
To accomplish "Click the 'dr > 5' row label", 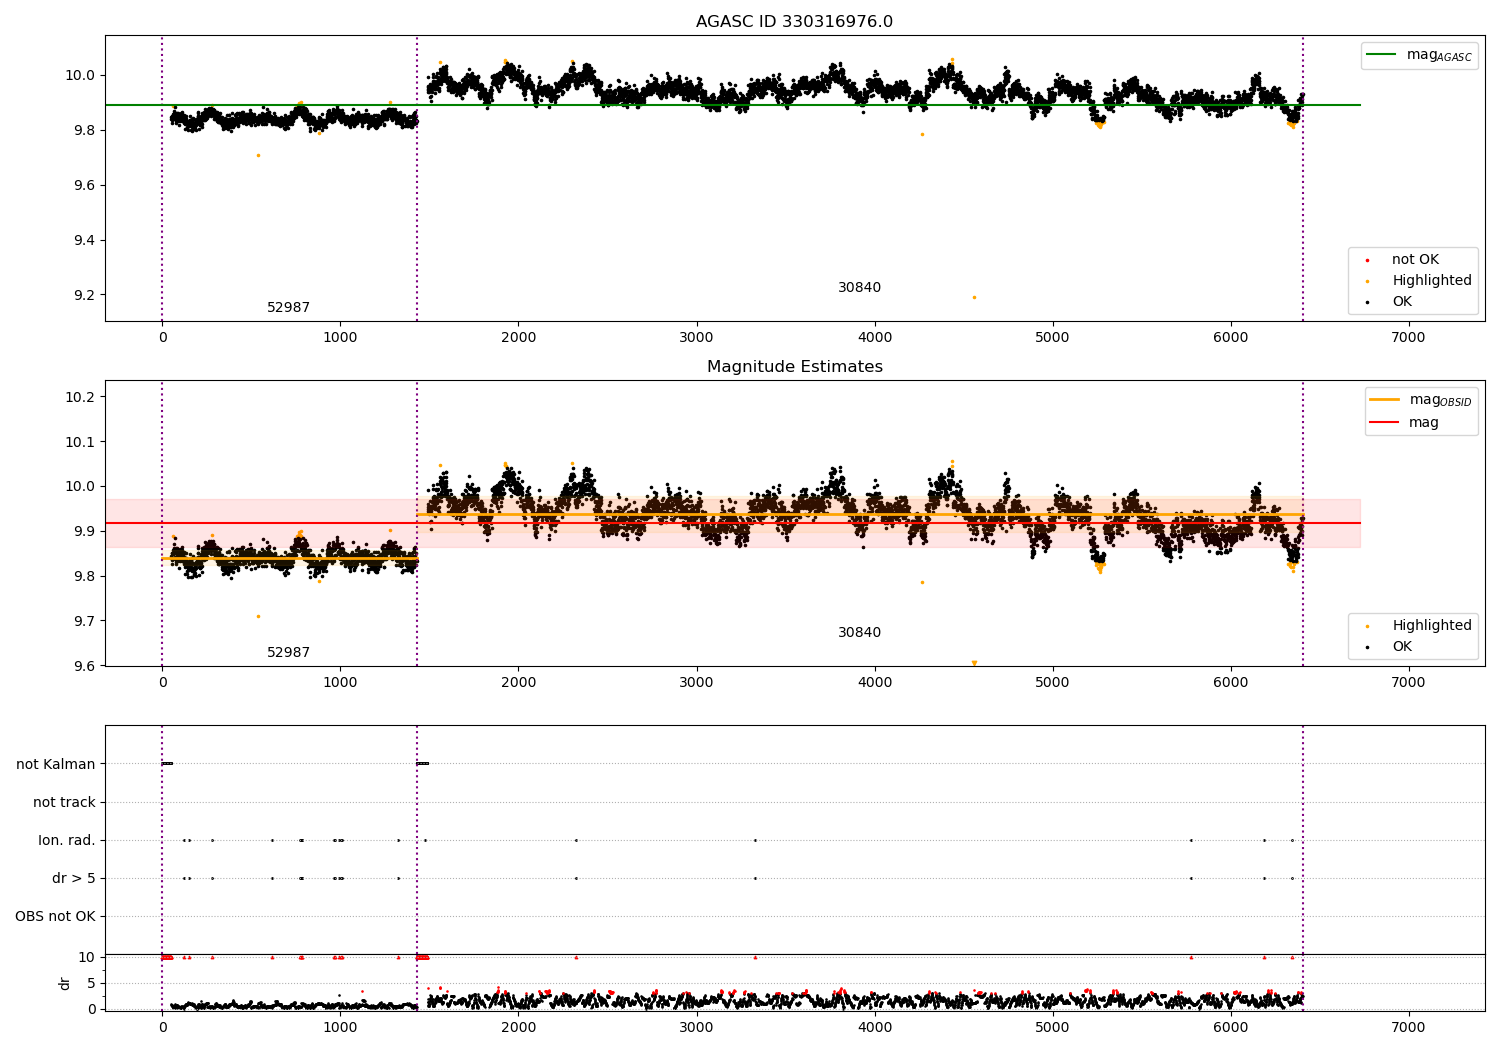I will (x=74, y=879).
